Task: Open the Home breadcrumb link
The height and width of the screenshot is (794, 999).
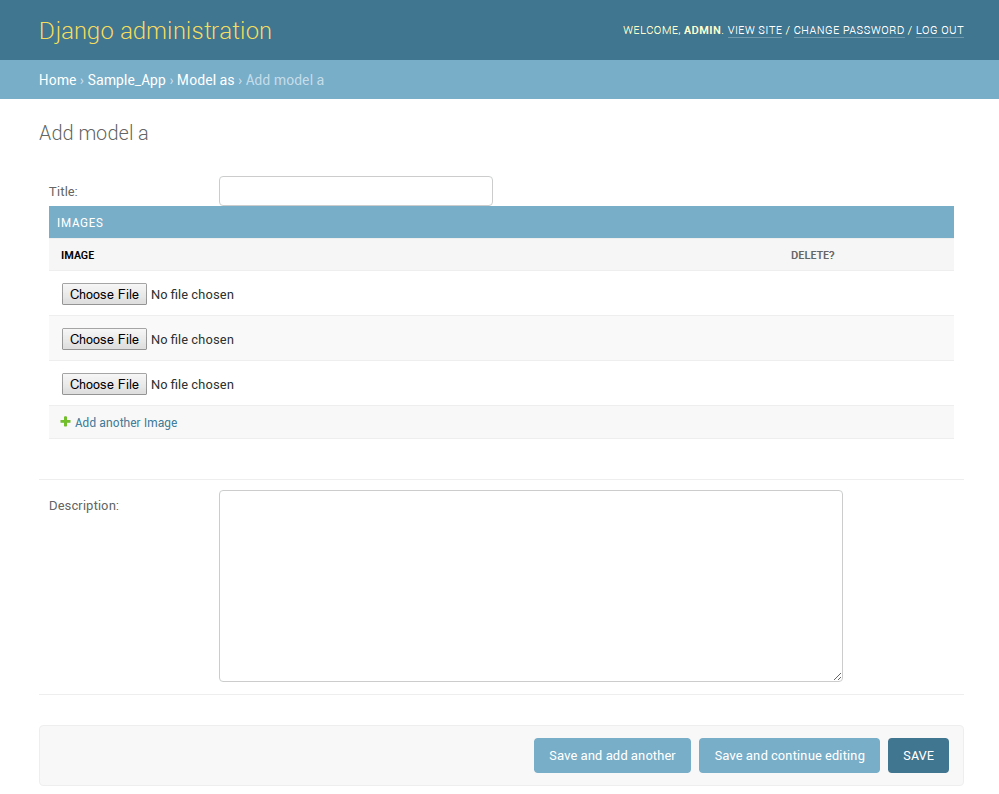Action: (x=57, y=80)
